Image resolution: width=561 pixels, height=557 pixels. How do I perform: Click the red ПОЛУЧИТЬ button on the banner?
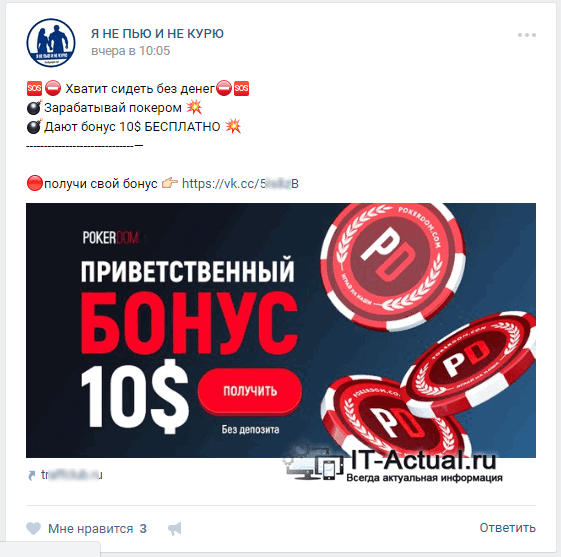[x=250, y=391]
